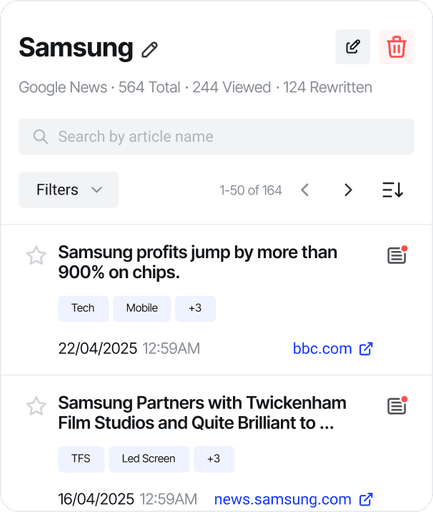
Task: Select the Mobile tag
Action: (142, 308)
